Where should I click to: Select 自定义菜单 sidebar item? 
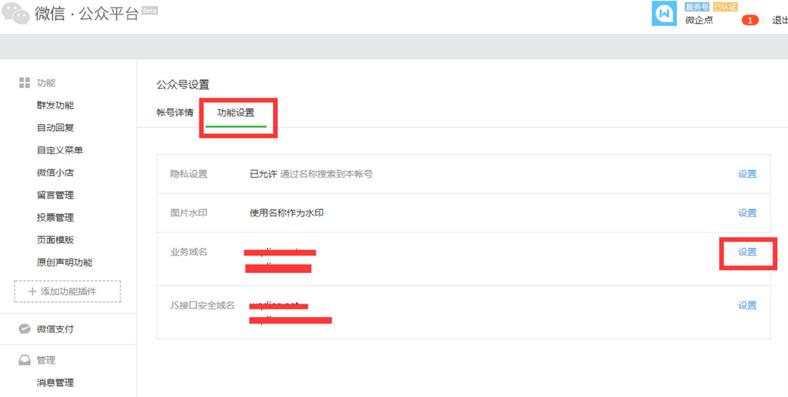click(60, 150)
